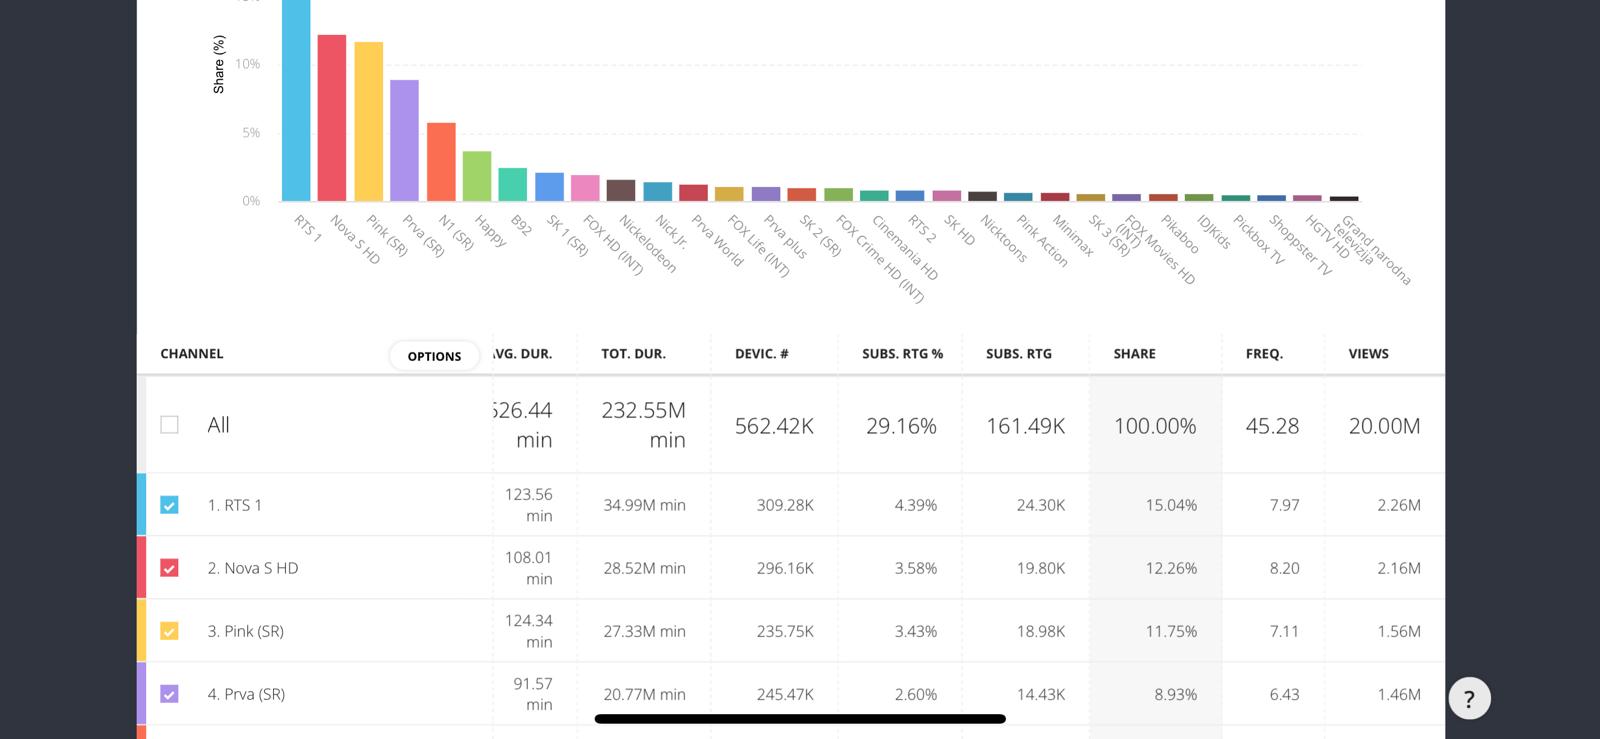Sort by the CHANNEL column header
This screenshot has height=739, width=1600.
(192, 354)
